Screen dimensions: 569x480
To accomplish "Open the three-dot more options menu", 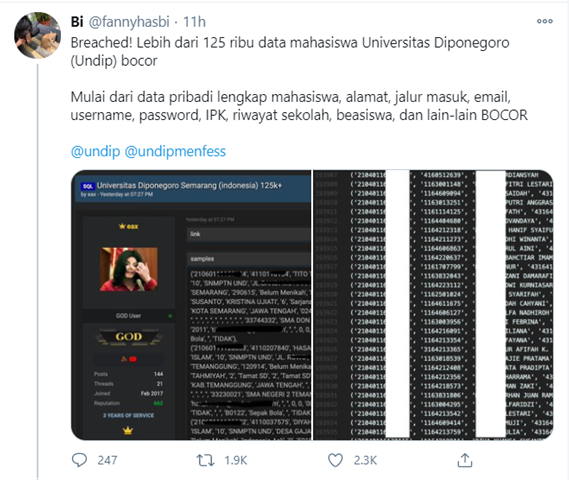I will [x=544, y=21].
